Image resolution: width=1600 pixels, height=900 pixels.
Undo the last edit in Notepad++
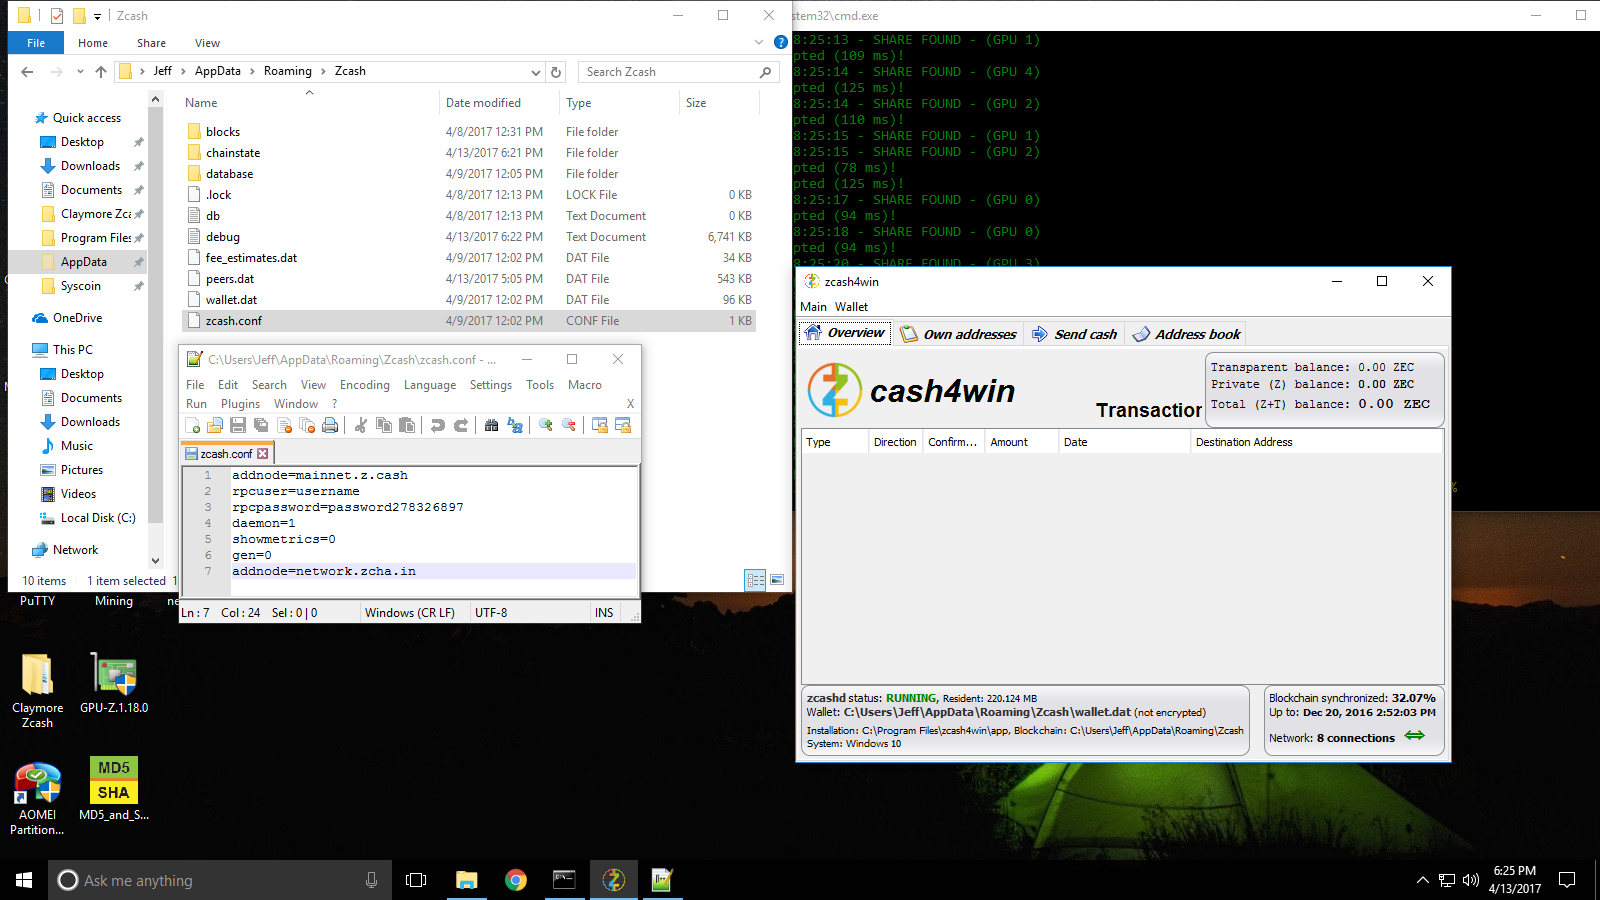point(438,426)
